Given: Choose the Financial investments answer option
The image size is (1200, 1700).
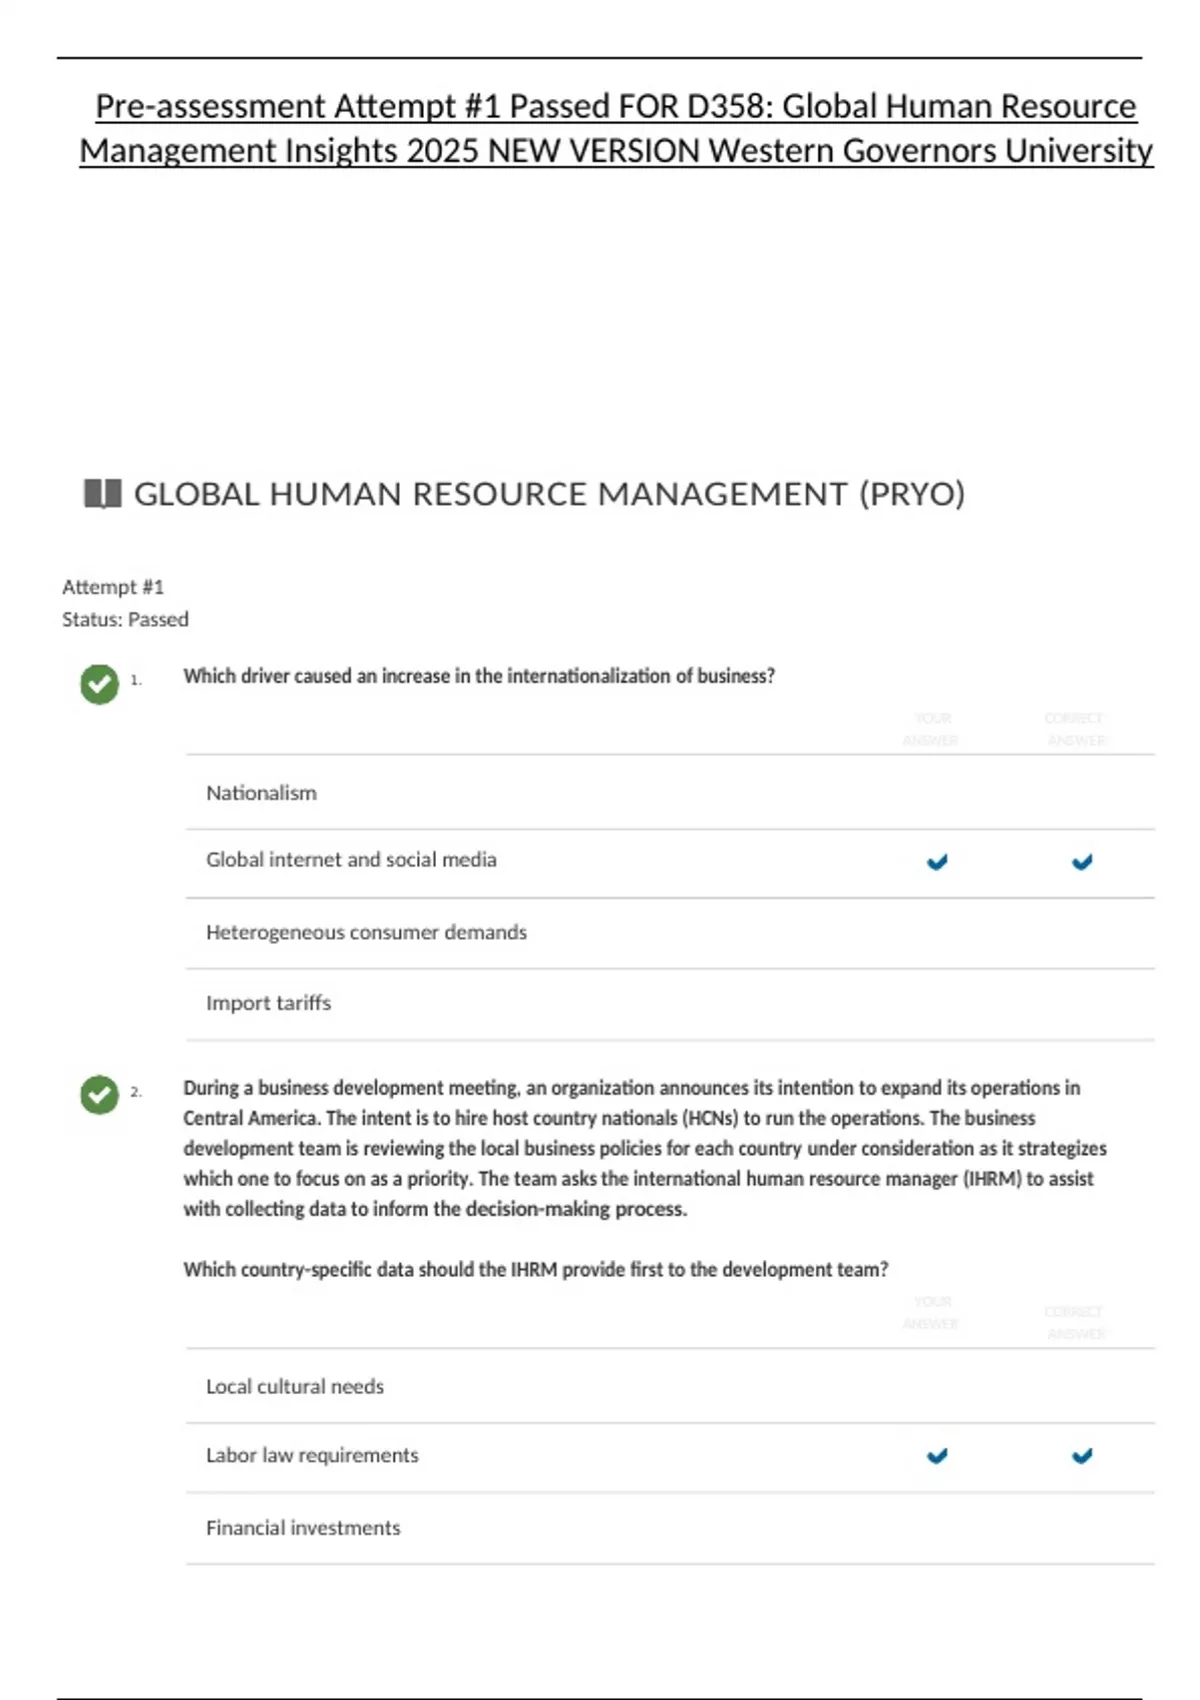Looking at the screenshot, I should [x=303, y=1528].
